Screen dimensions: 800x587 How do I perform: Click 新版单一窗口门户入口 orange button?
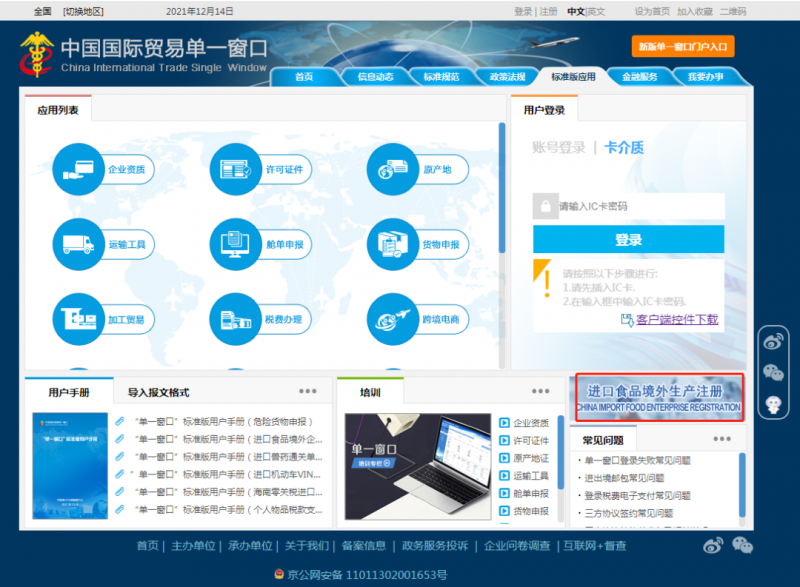pos(683,46)
